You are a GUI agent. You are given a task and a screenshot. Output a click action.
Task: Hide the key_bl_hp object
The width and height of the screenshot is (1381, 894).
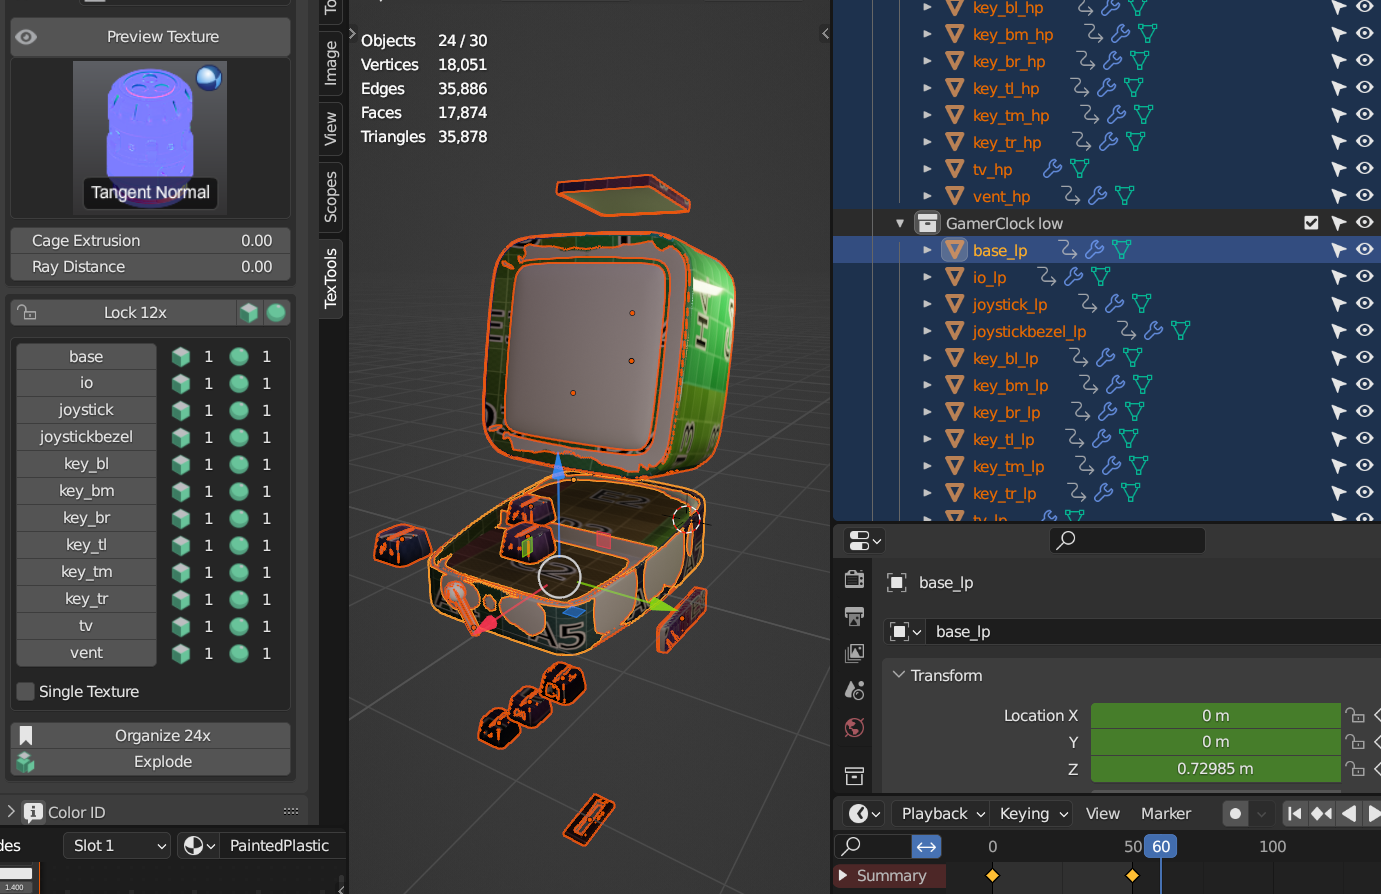(1364, 6)
